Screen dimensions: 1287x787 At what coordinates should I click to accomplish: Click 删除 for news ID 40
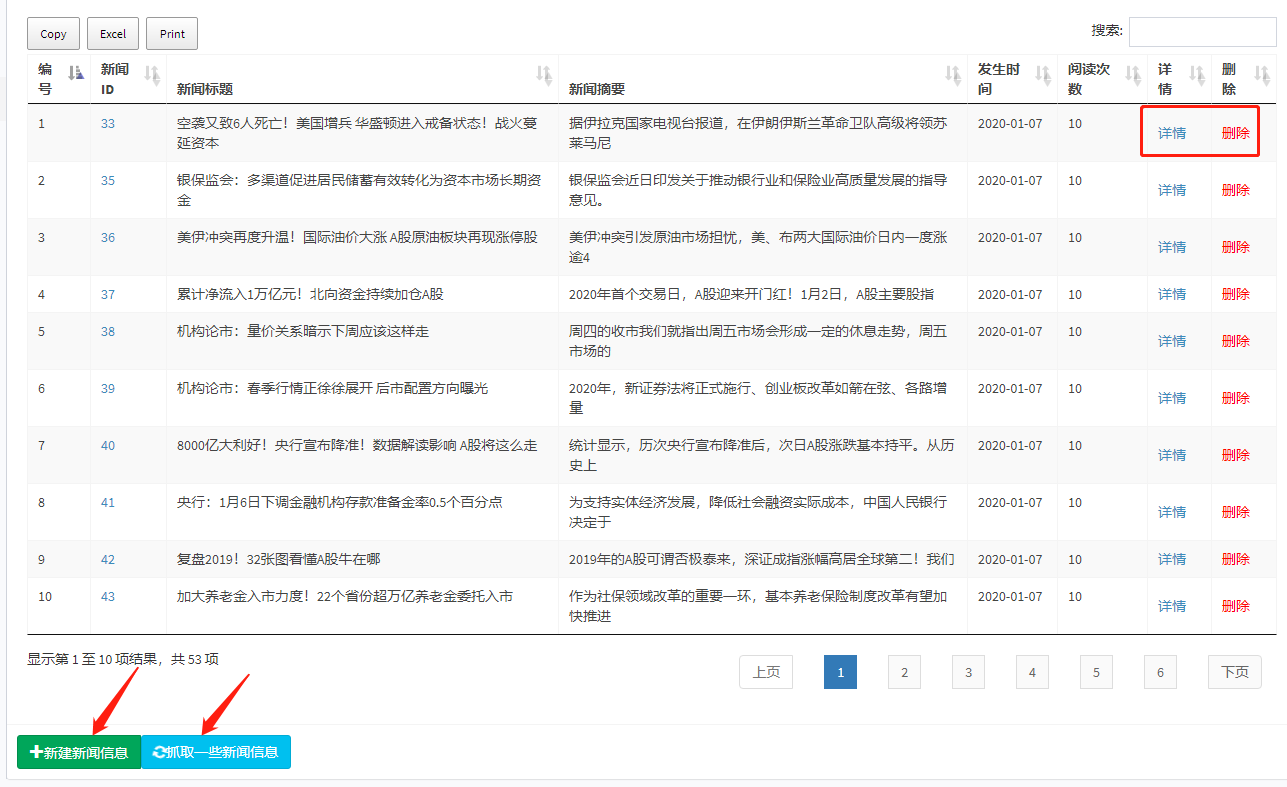[x=1236, y=455]
